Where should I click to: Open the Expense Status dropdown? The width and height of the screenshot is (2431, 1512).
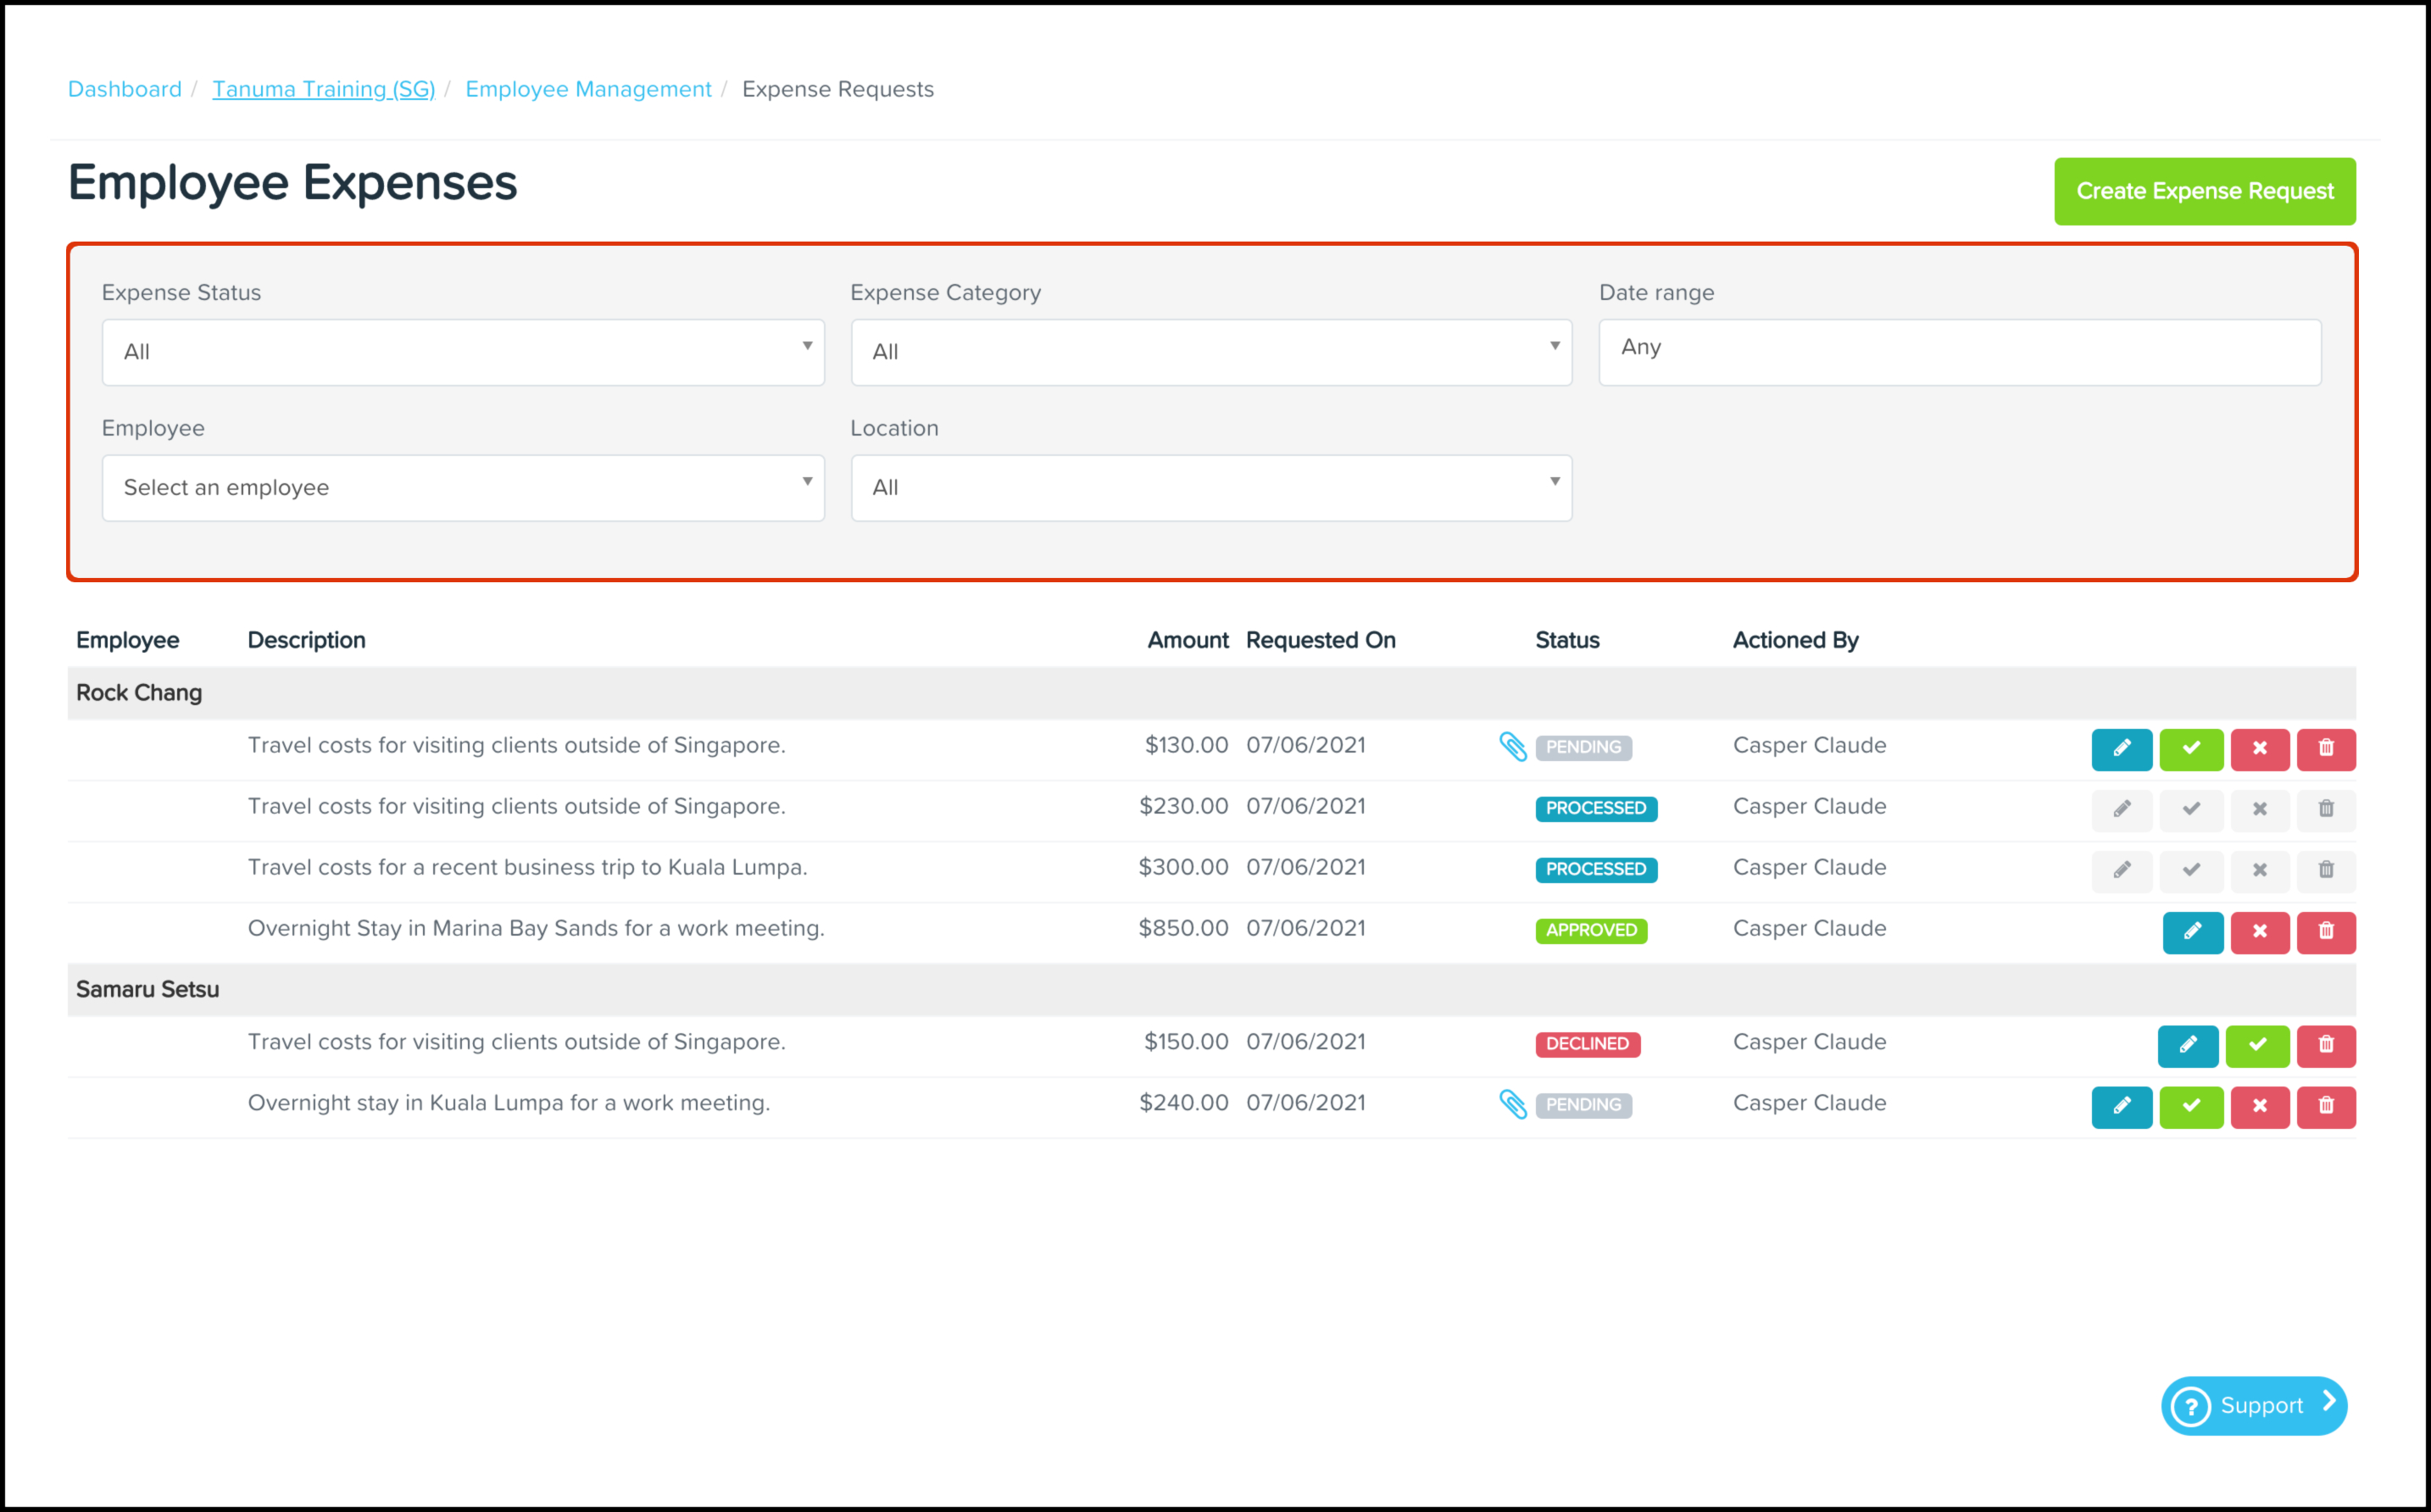pos(463,352)
